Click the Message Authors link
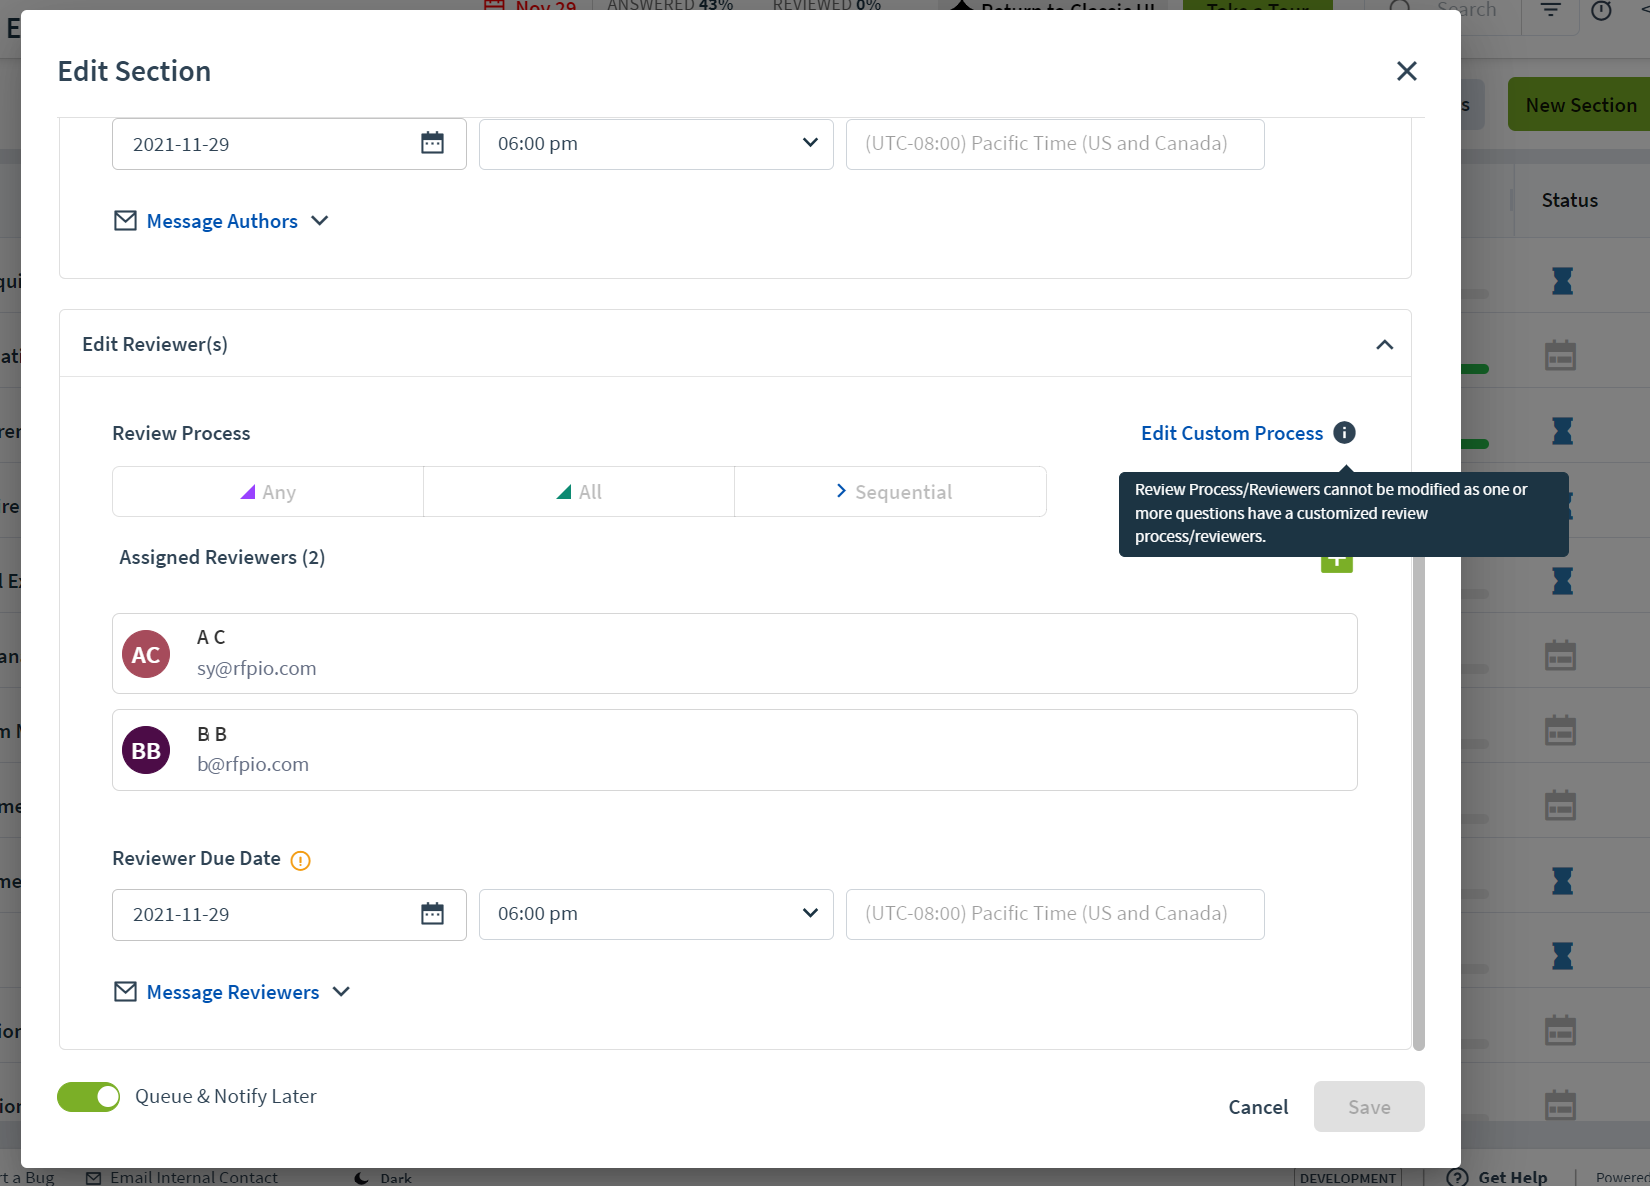1650x1186 pixels. (x=222, y=221)
